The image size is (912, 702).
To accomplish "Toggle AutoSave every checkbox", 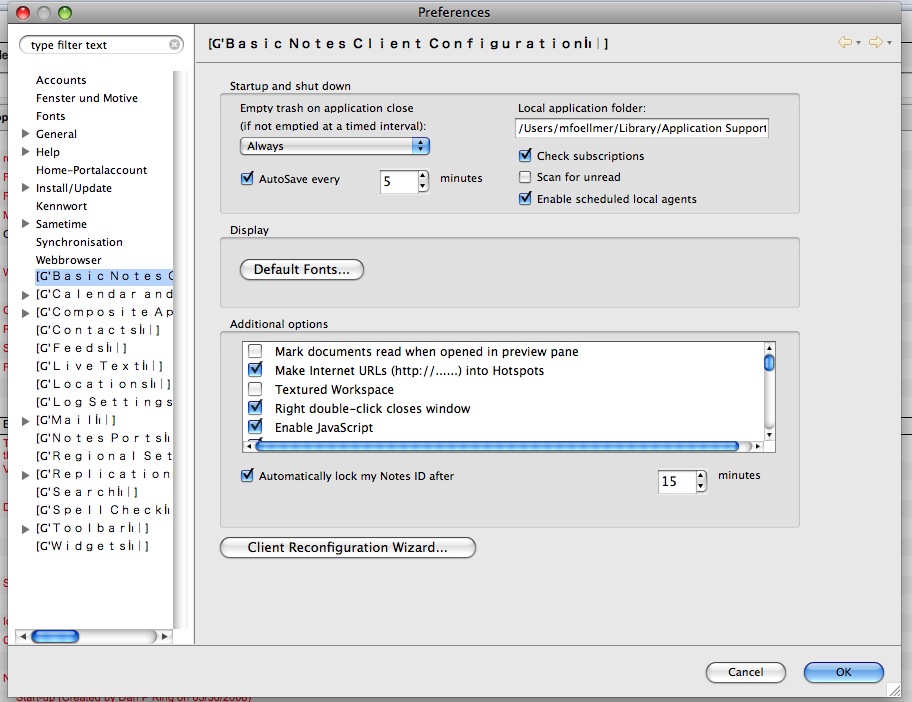I will point(247,178).
